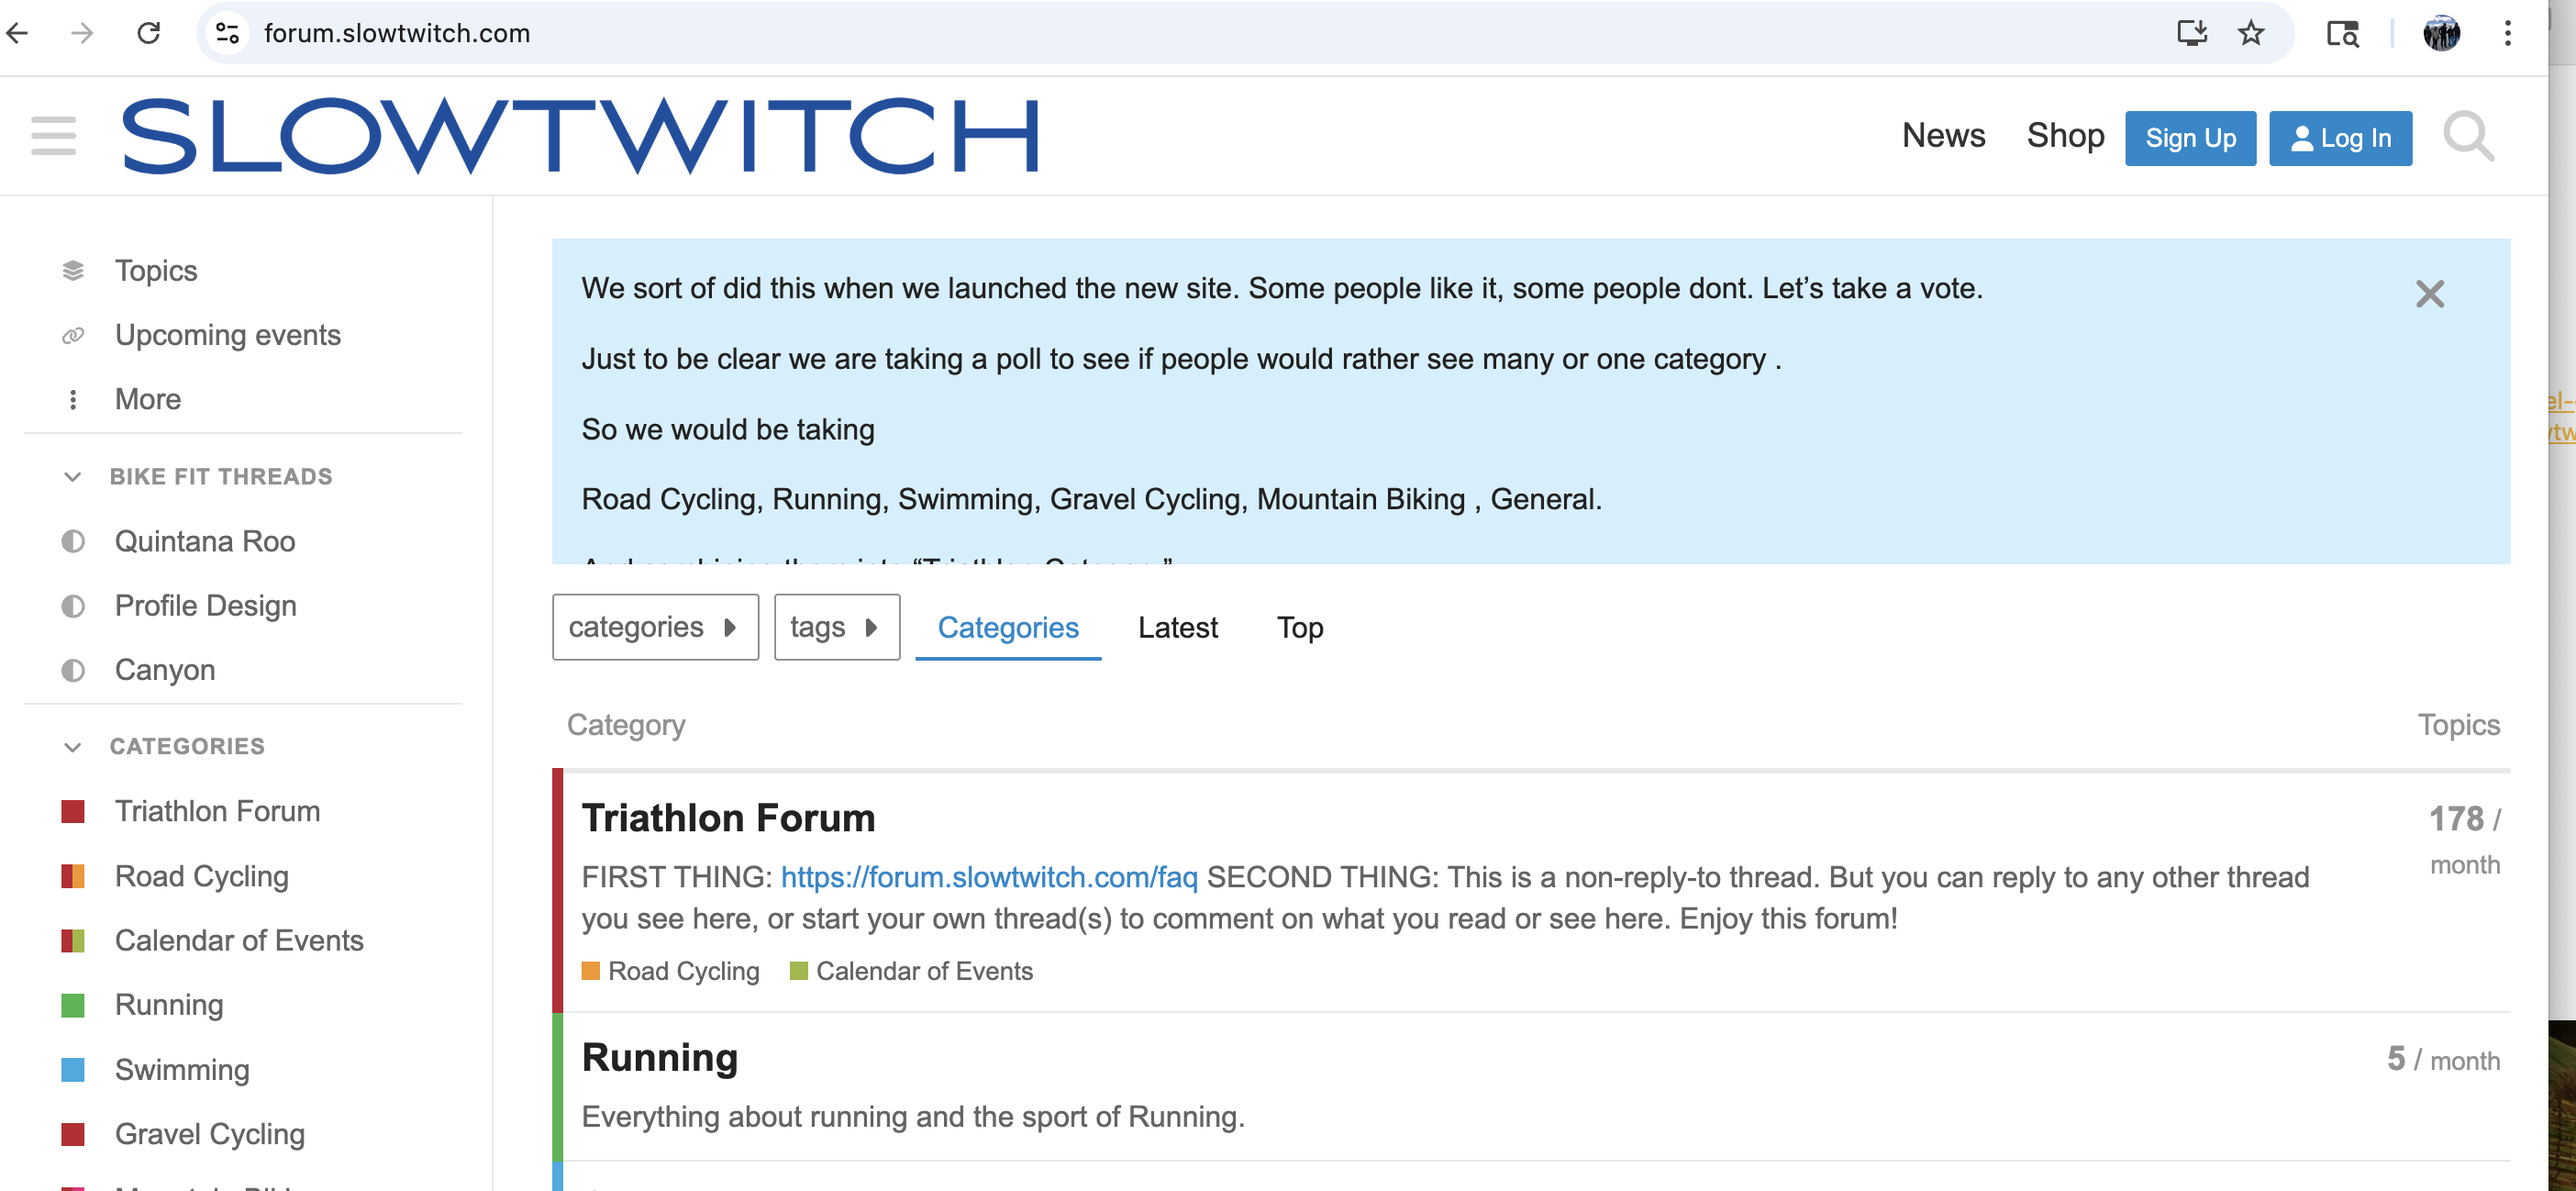Bookmark page with star icon

2250,33
